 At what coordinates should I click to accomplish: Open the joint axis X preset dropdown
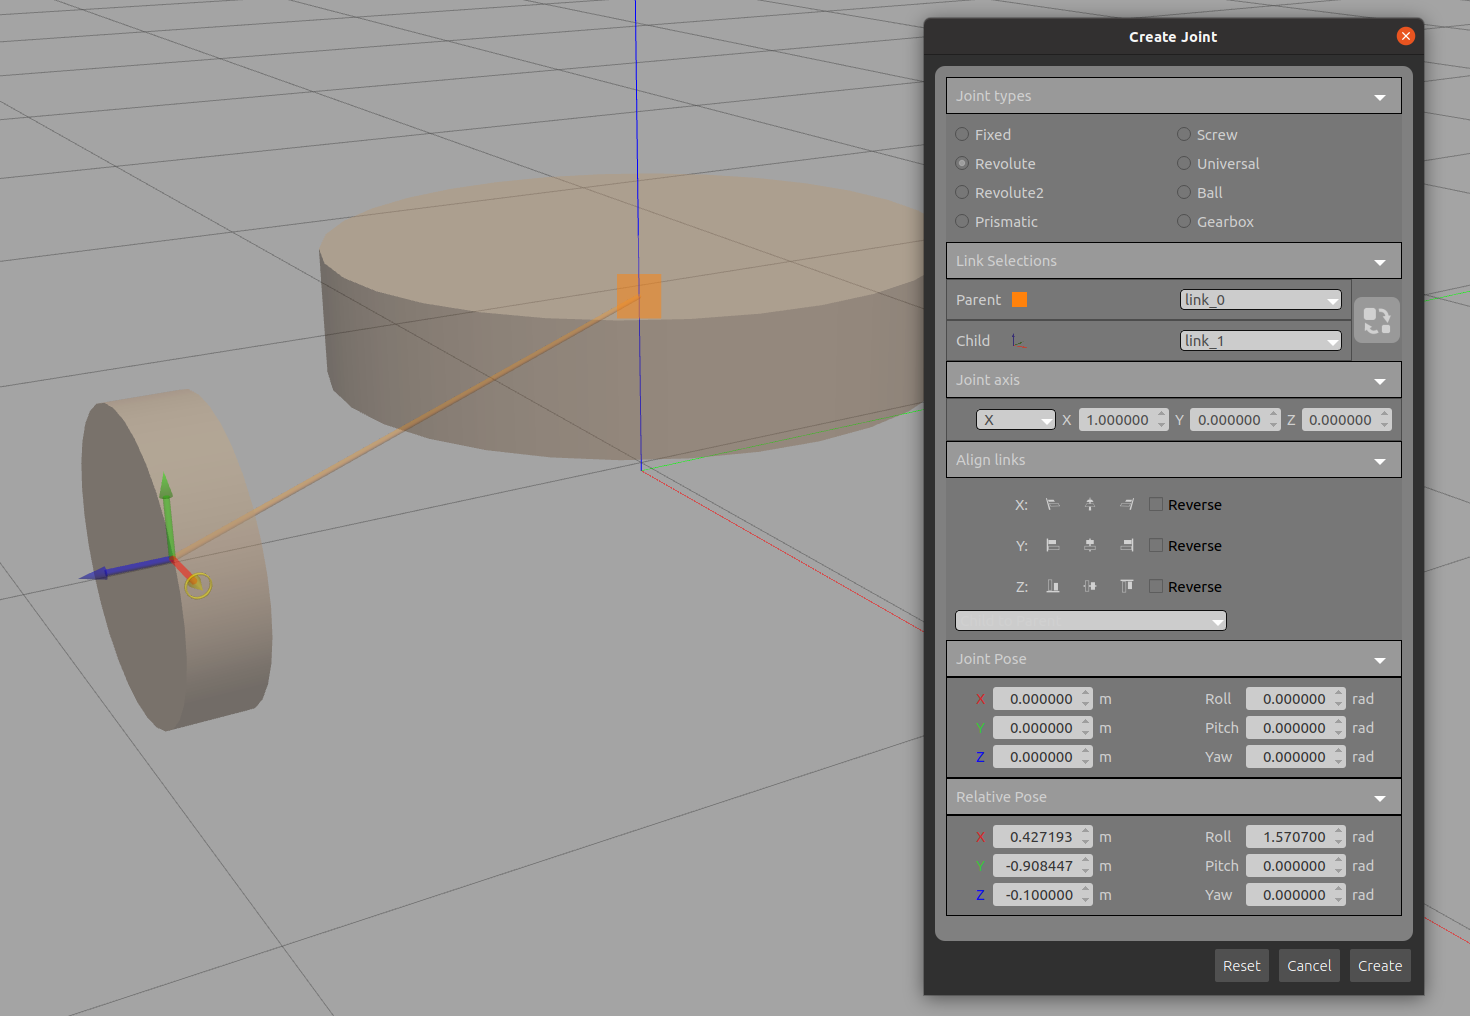[1015, 420]
